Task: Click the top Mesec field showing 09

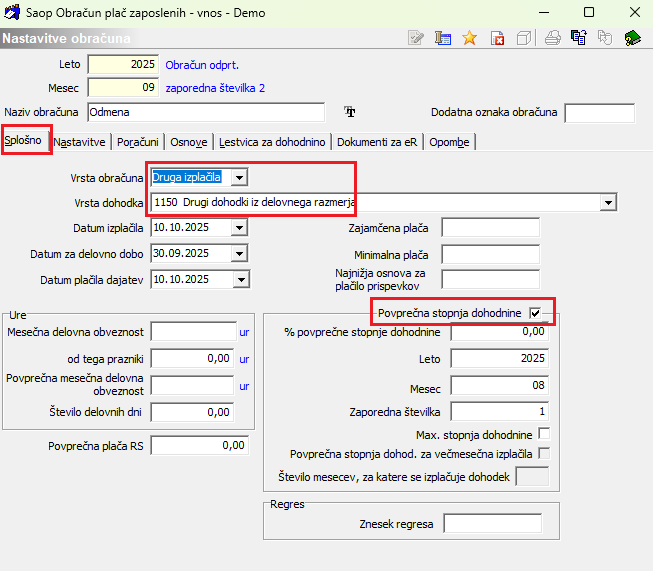Action: [123, 87]
